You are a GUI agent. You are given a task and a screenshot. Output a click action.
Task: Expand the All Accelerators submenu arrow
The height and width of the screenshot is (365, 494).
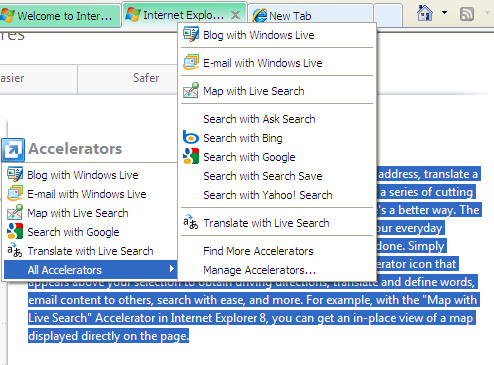[x=171, y=269]
